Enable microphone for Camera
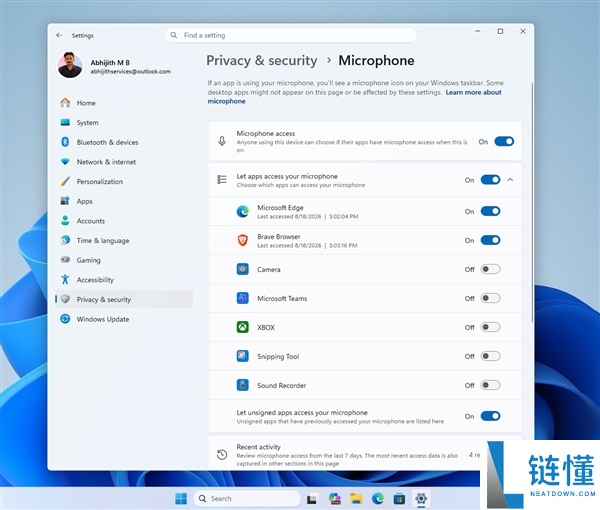This screenshot has height=510, width=600. (490, 269)
